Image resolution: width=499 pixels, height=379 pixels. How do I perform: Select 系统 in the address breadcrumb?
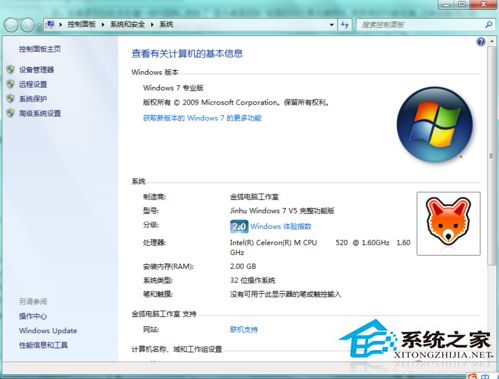pos(166,24)
